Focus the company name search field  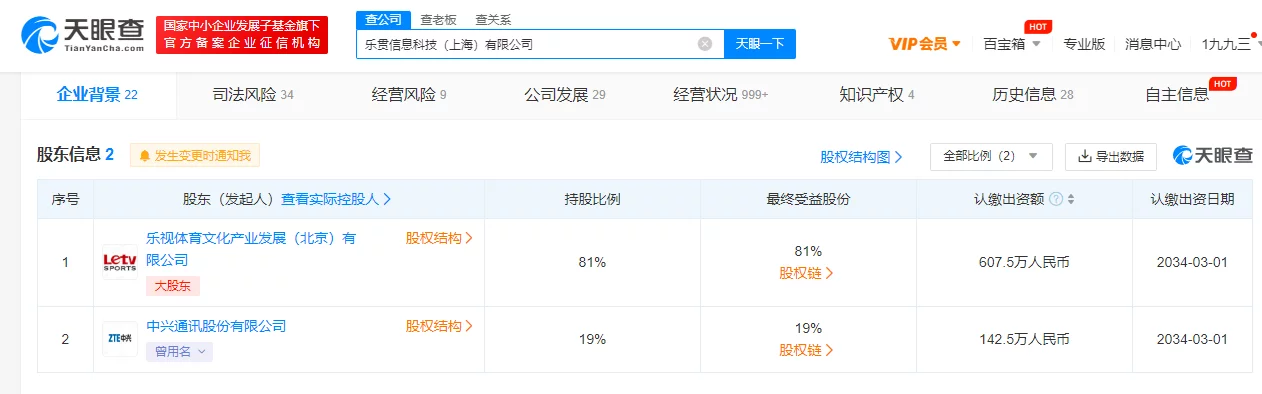pos(525,44)
